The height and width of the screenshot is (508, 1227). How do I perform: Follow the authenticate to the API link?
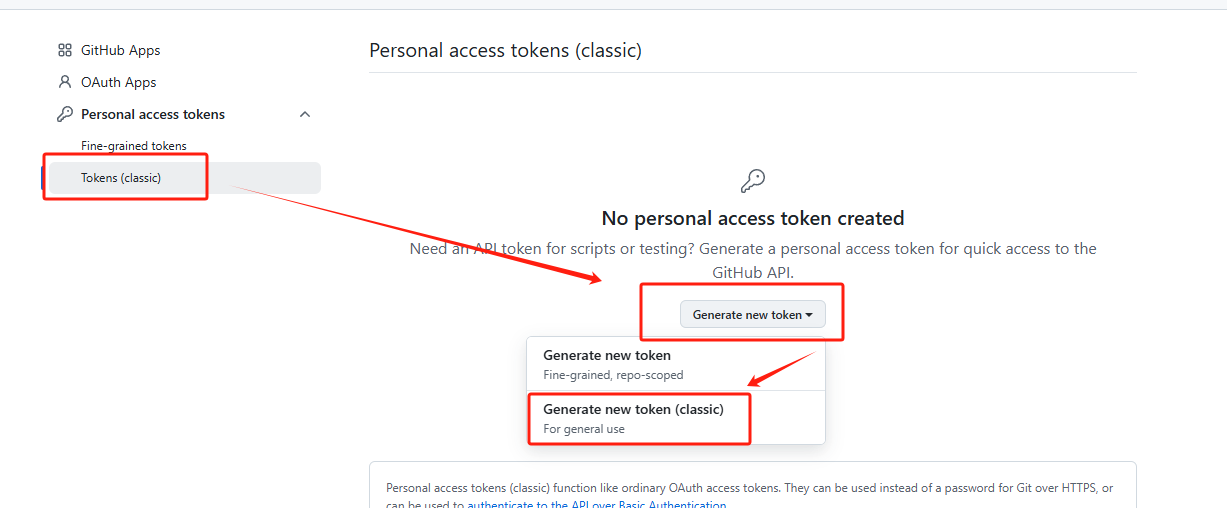pyautogui.click(x=597, y=505)
